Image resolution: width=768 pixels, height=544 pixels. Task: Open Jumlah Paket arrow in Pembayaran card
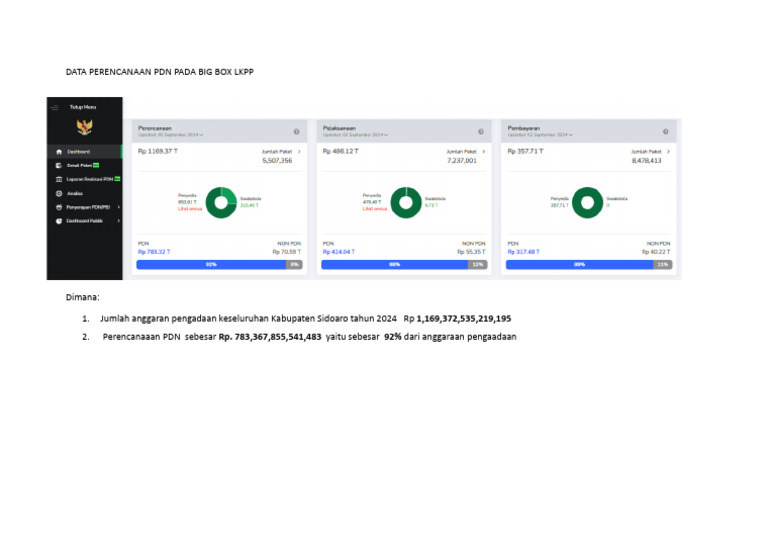pyautogui.click(x=669, y=152)
